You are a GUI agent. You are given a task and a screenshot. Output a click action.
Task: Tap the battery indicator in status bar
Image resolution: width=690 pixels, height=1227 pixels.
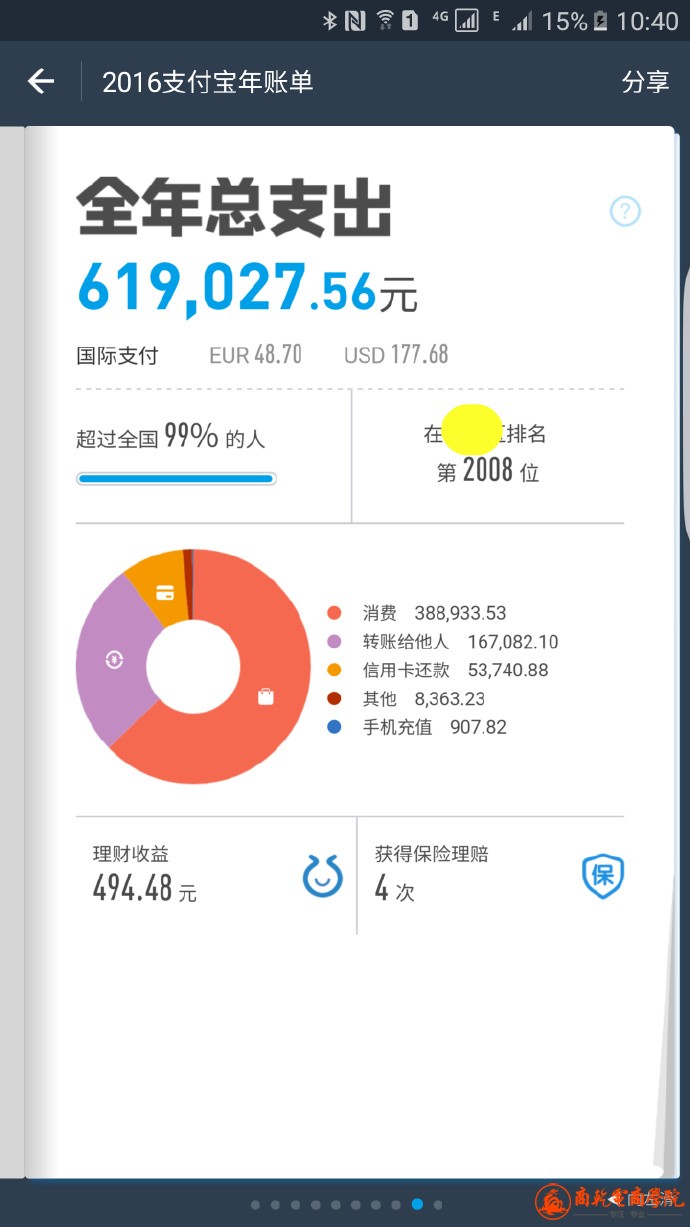[x=600, y=20]
